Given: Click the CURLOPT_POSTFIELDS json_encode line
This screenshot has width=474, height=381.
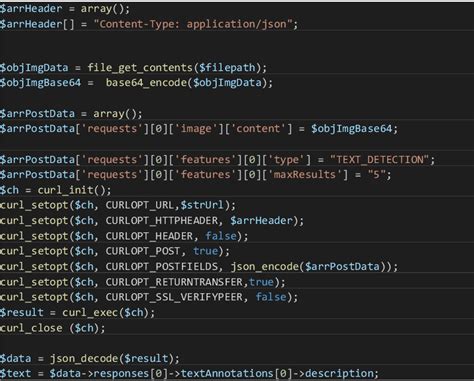Looking at the screenshot, I should tap(199, 267).
